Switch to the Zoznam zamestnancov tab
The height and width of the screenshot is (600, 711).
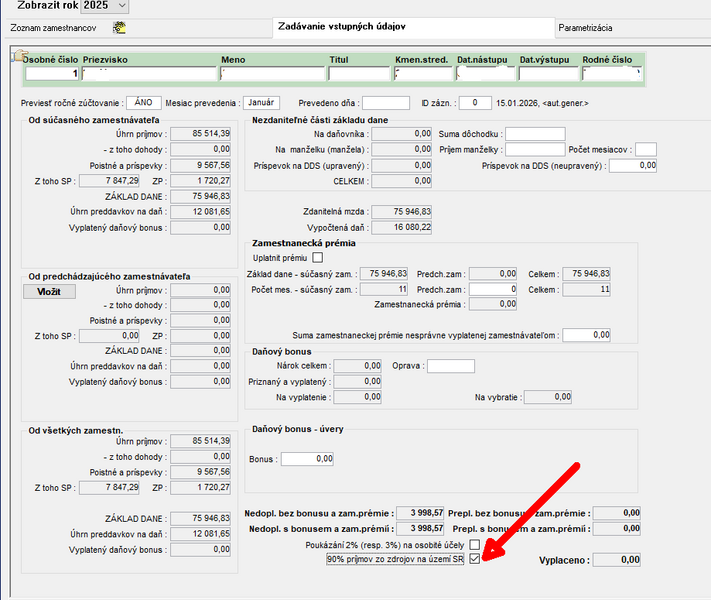(53, 28)
